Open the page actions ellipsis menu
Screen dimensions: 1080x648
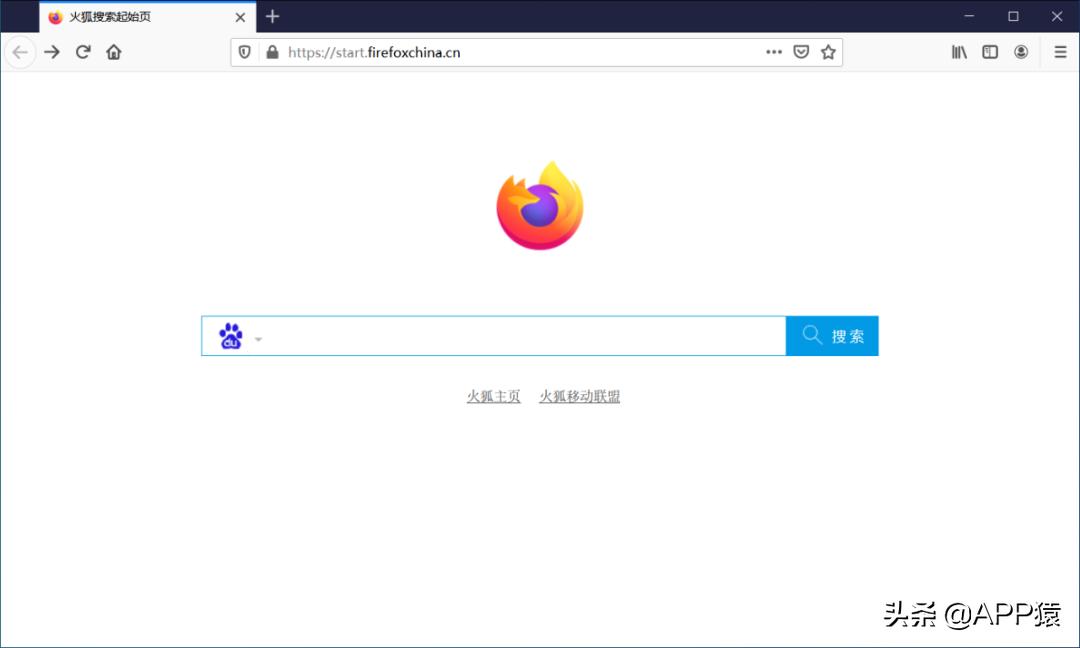[x=774, y=52]
